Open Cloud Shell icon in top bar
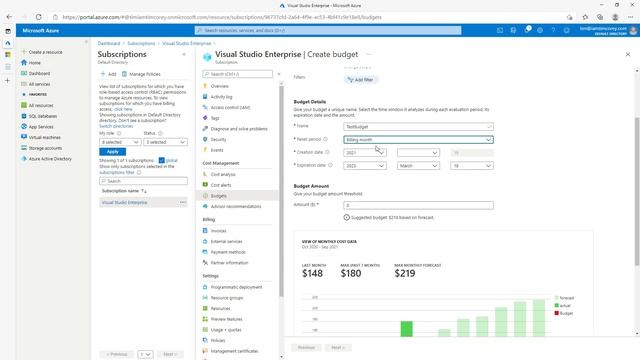The image size is (640, 360). (500, 30)
